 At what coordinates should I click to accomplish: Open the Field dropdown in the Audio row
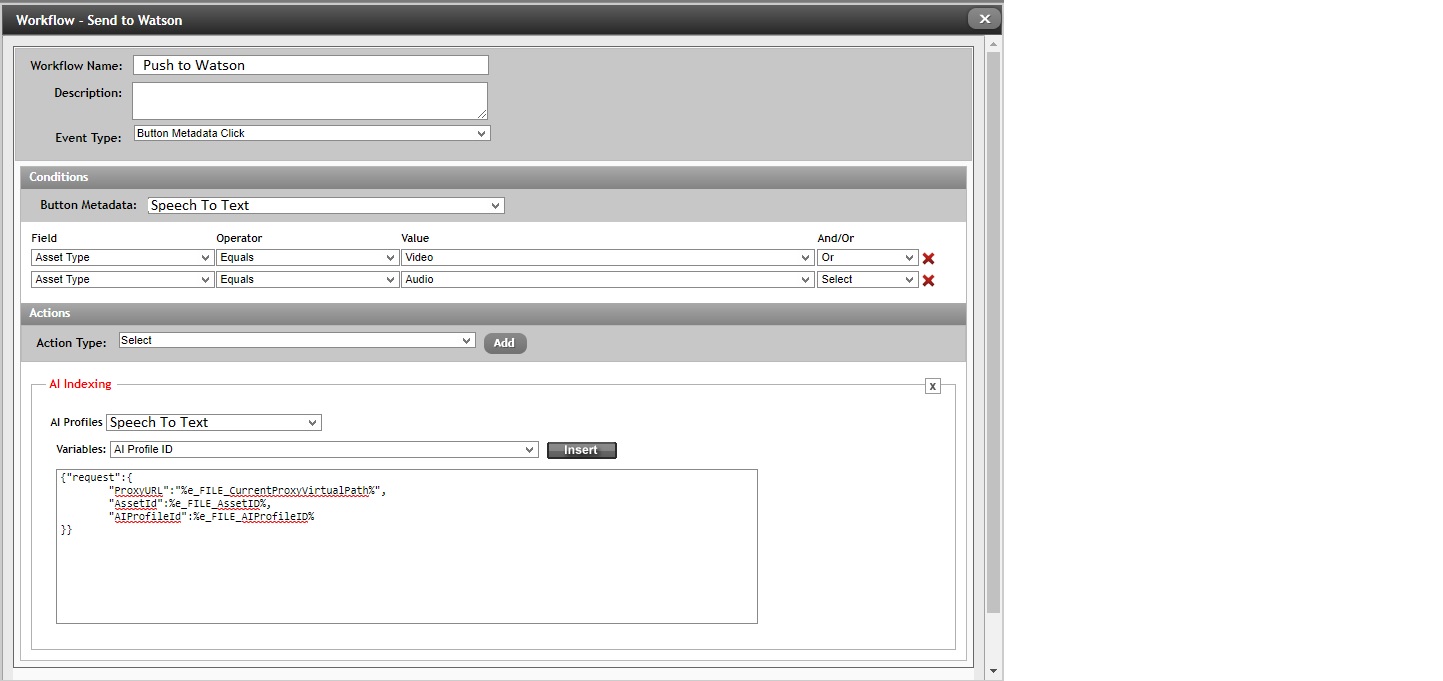coord(123,279)
